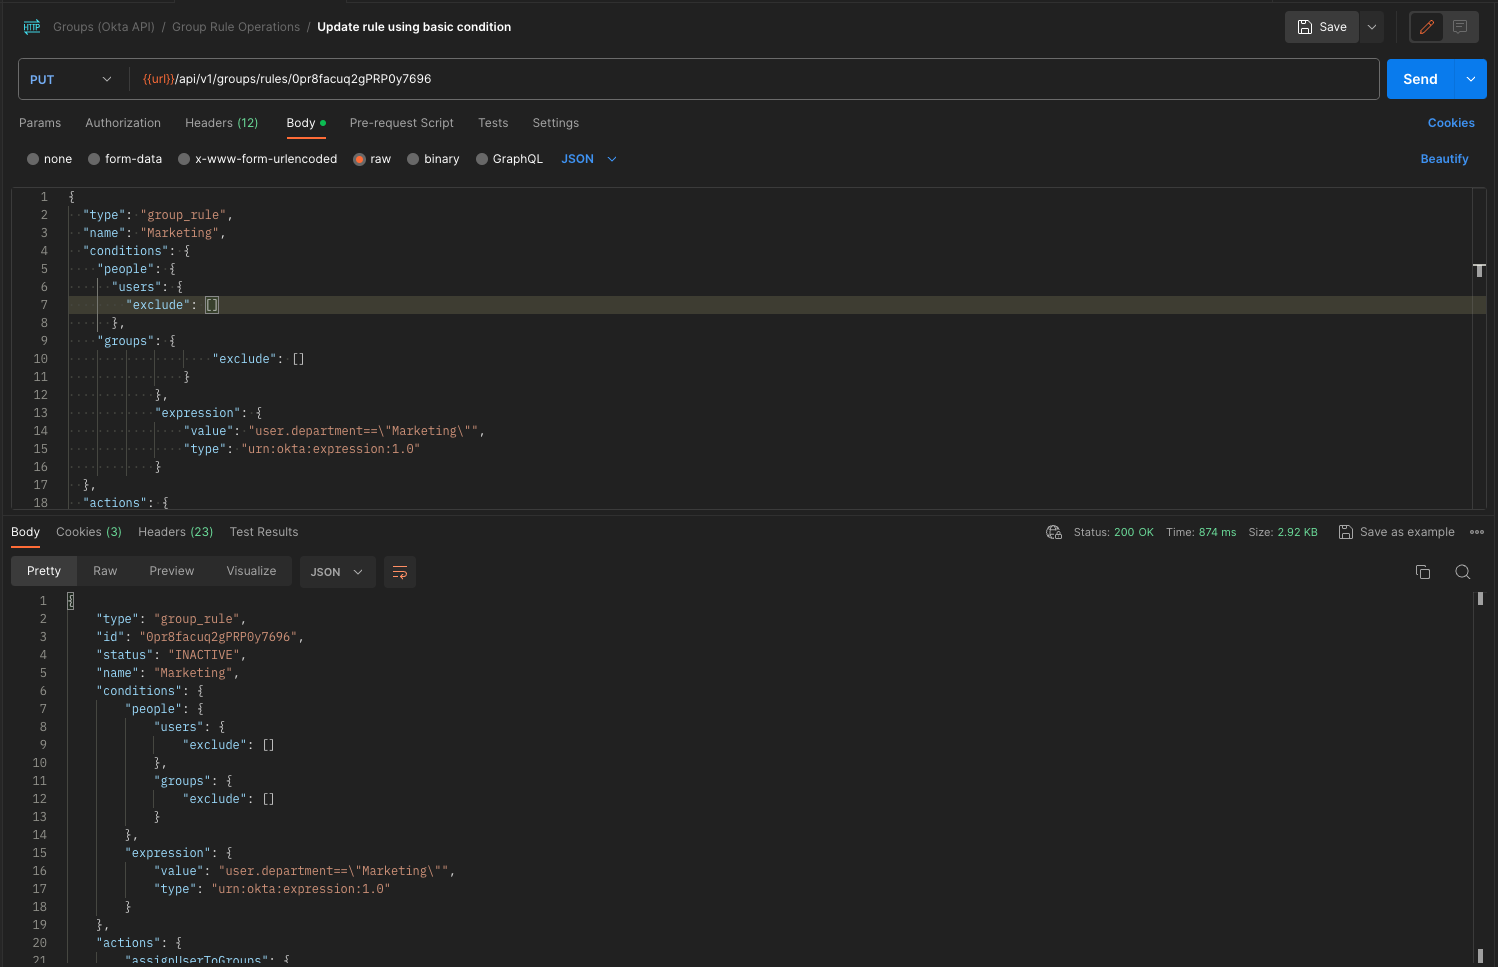1498x967 pixels.
Task: Open the comments icon next to the pencil
Action: (x=1459, y=27)
